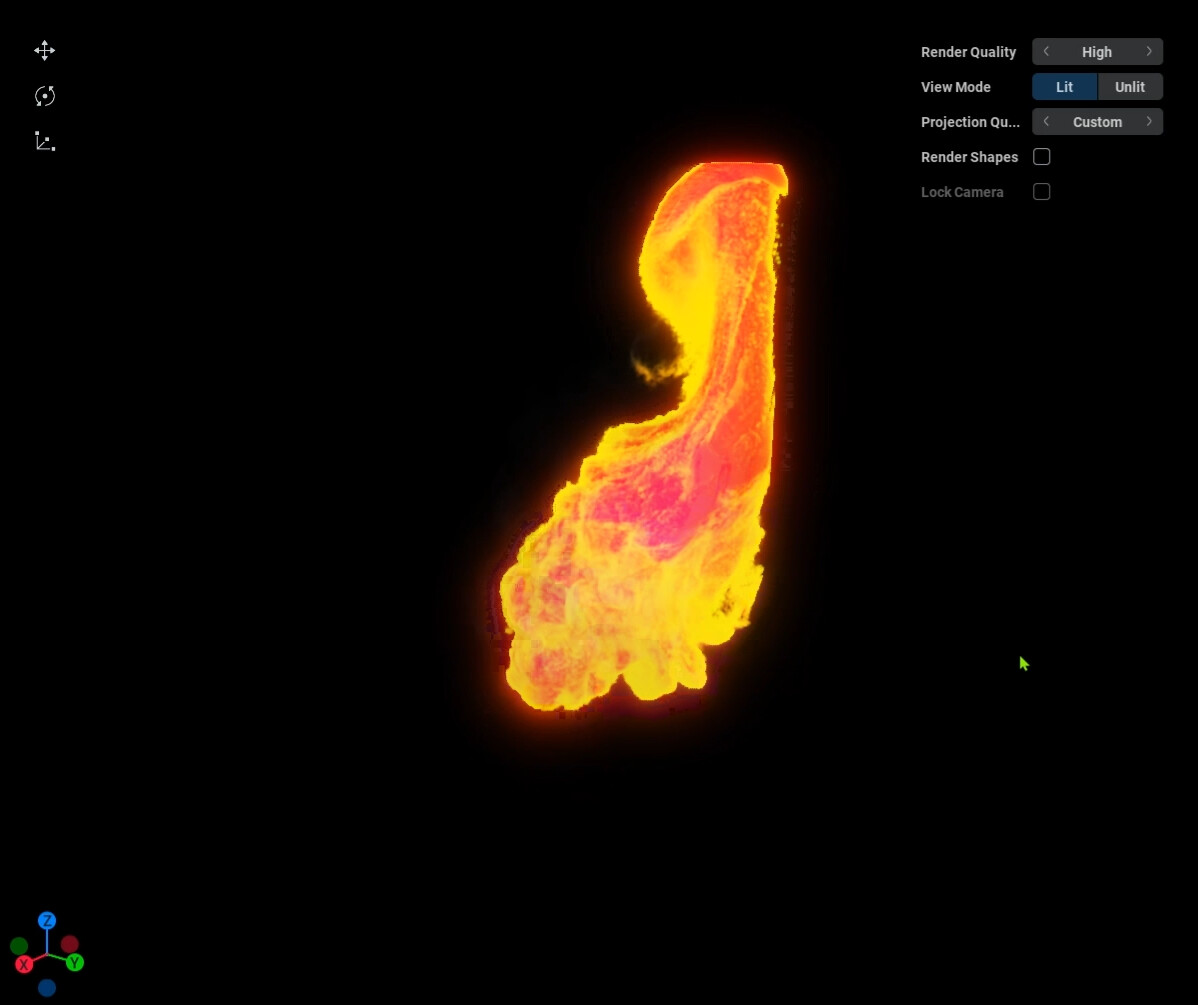Click the blue Z axis on the orientation gizmo

pyautogui.click(x=47, y=919)
